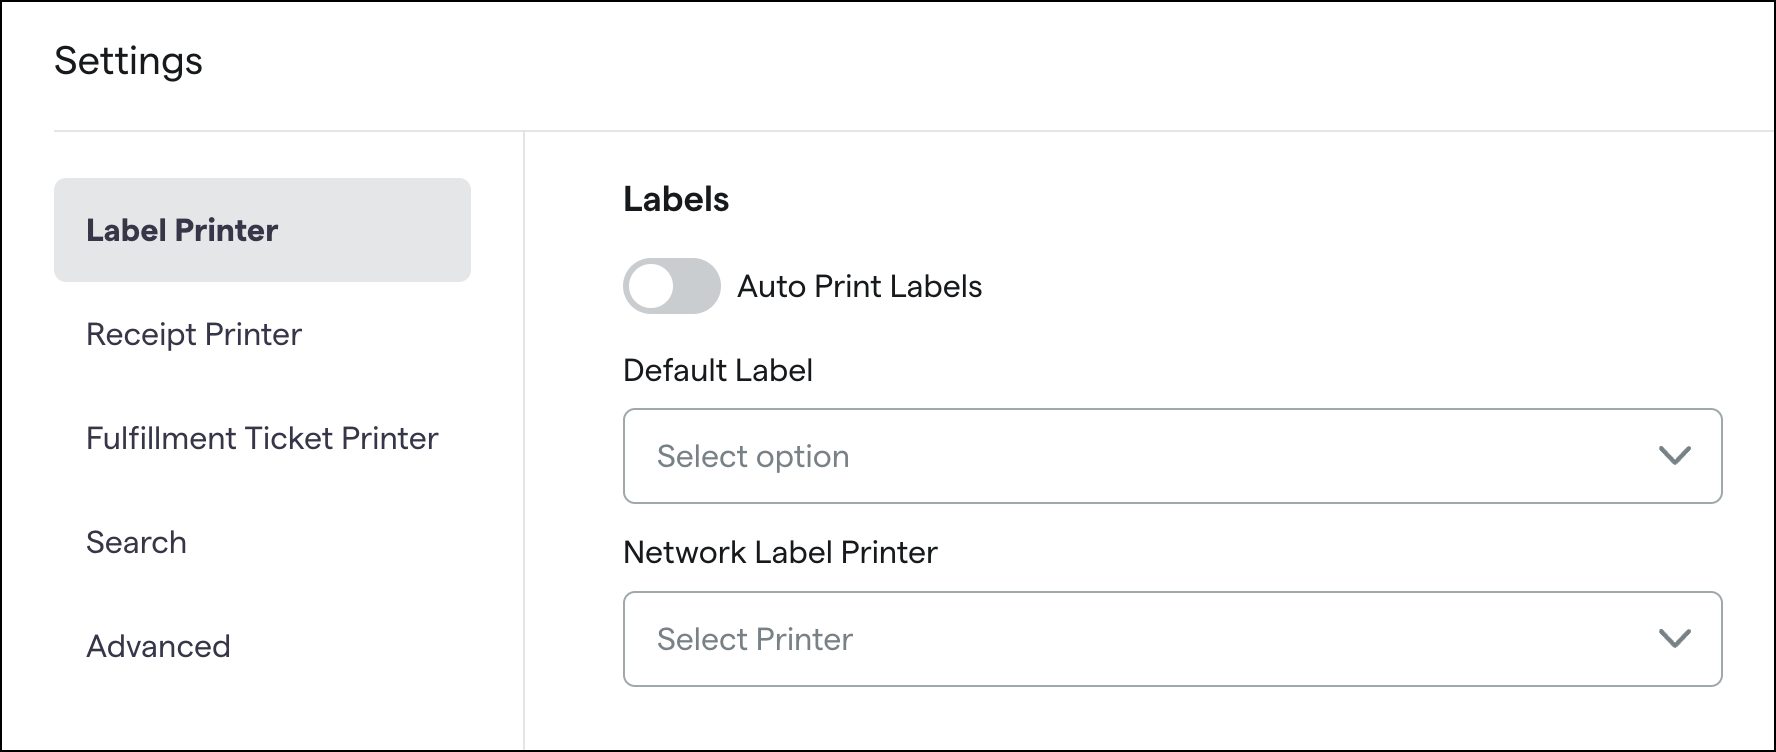Switch to the Receipt Printer section
This screenshot has width=1776, height=752.
coord(194,334)
